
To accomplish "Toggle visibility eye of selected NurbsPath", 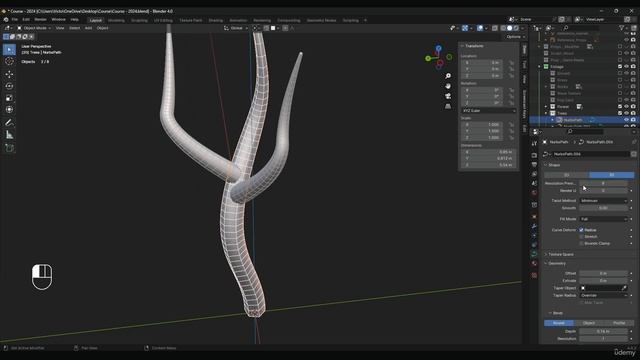I will (627, 120).
